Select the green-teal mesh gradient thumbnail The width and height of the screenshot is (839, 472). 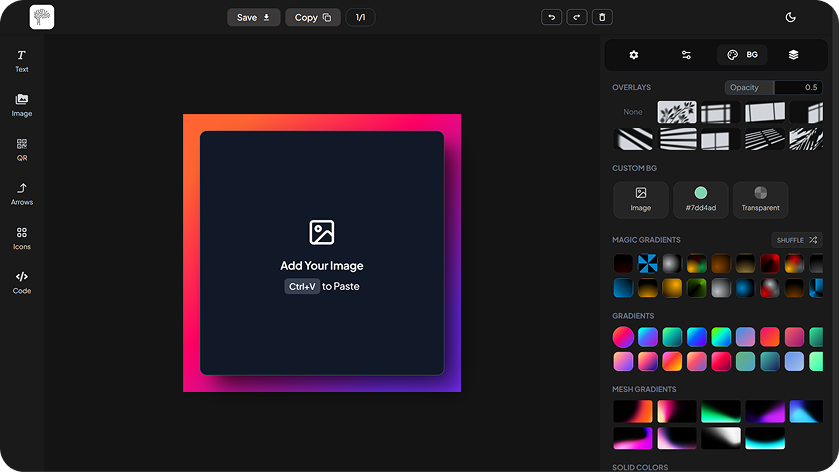(721, 411)
